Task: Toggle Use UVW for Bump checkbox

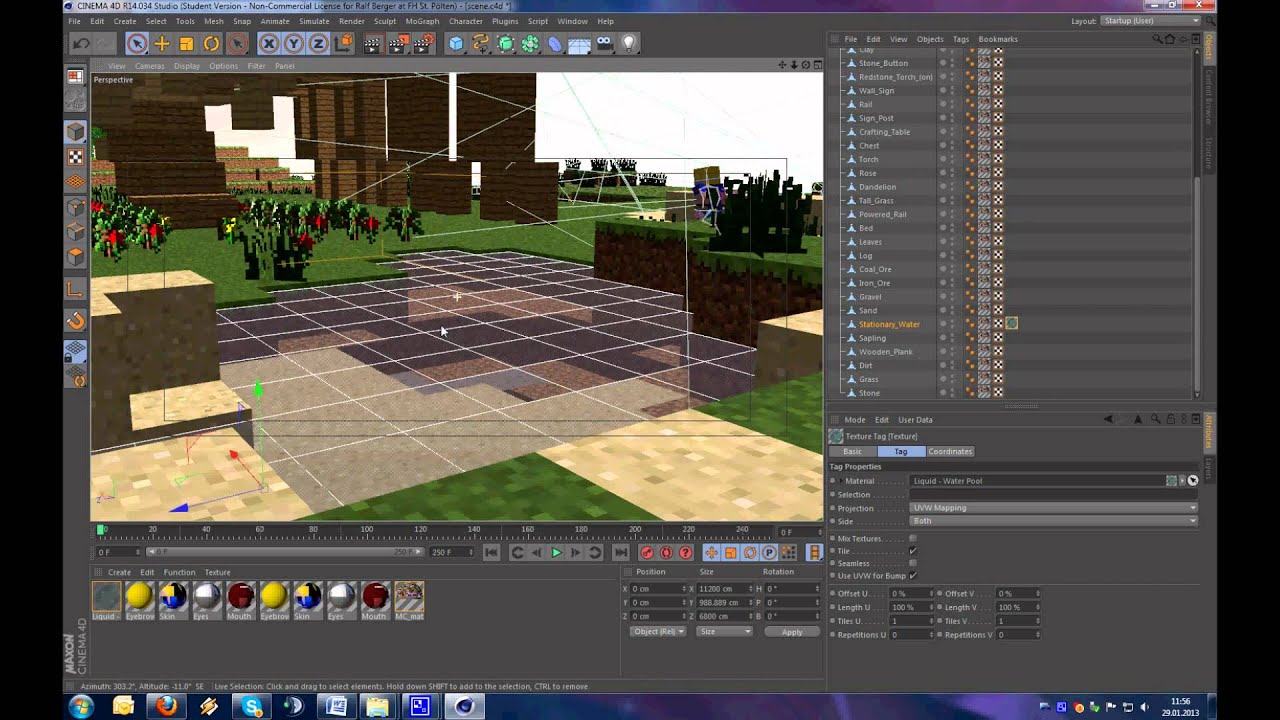Action: (x=913, y=576)
